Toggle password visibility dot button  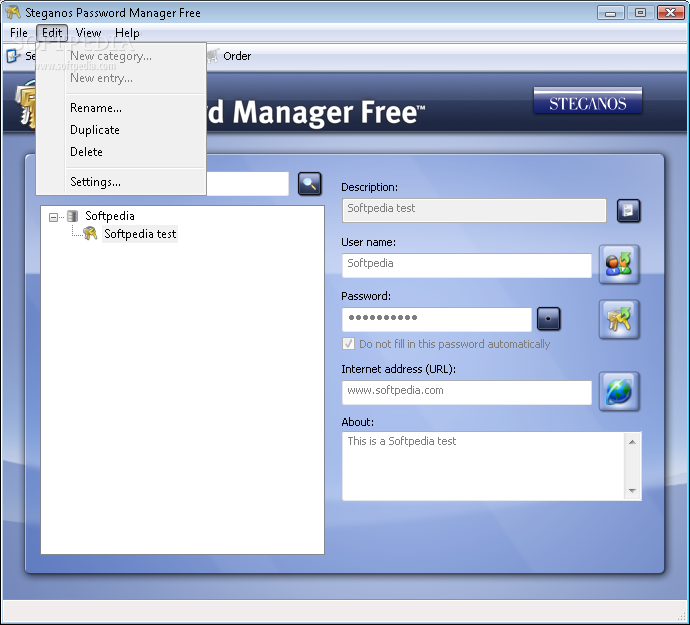pyautogui.click(x=548, y=319)
